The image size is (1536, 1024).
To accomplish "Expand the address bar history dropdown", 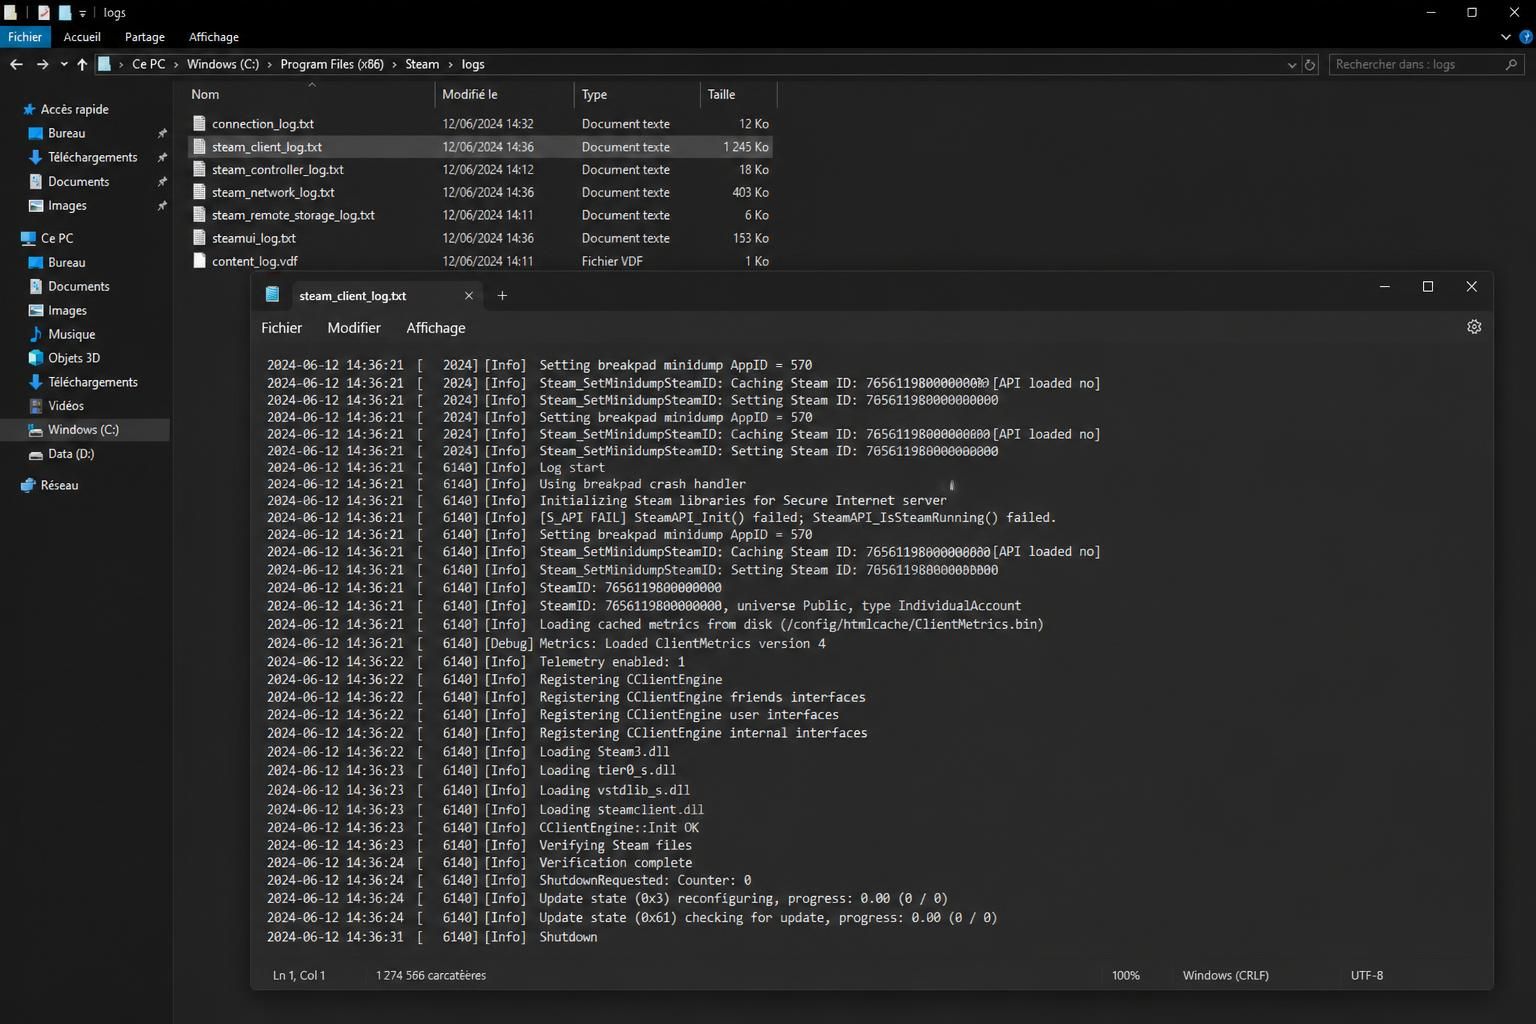I will coord(1292,65).
